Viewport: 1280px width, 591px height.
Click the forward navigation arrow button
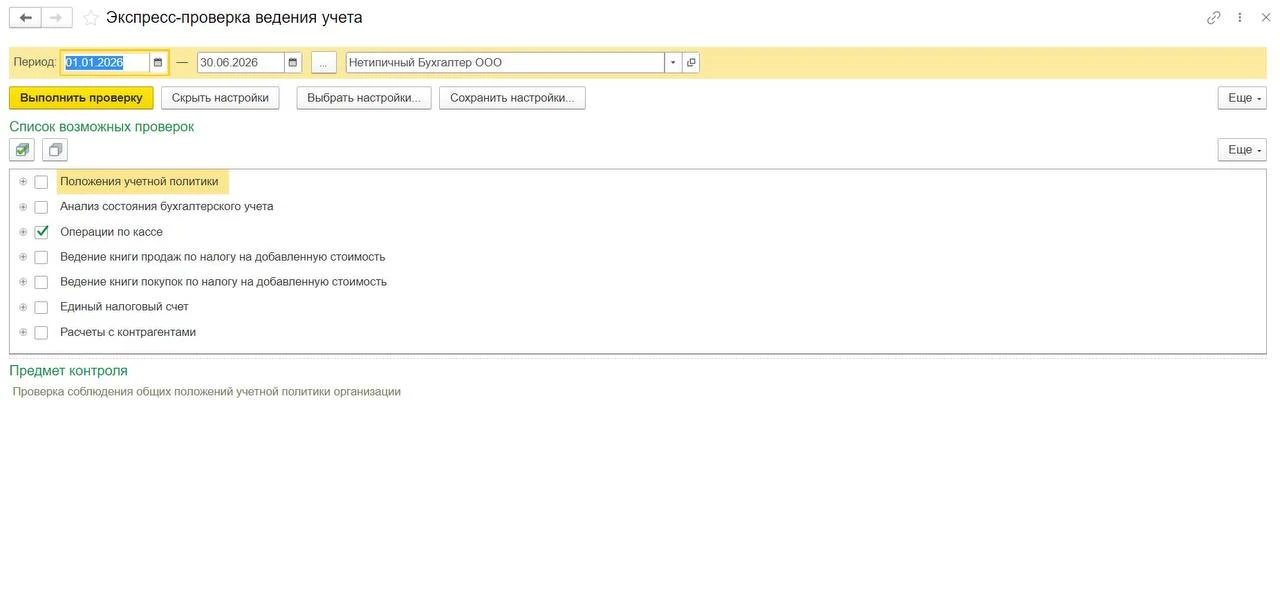57,17
